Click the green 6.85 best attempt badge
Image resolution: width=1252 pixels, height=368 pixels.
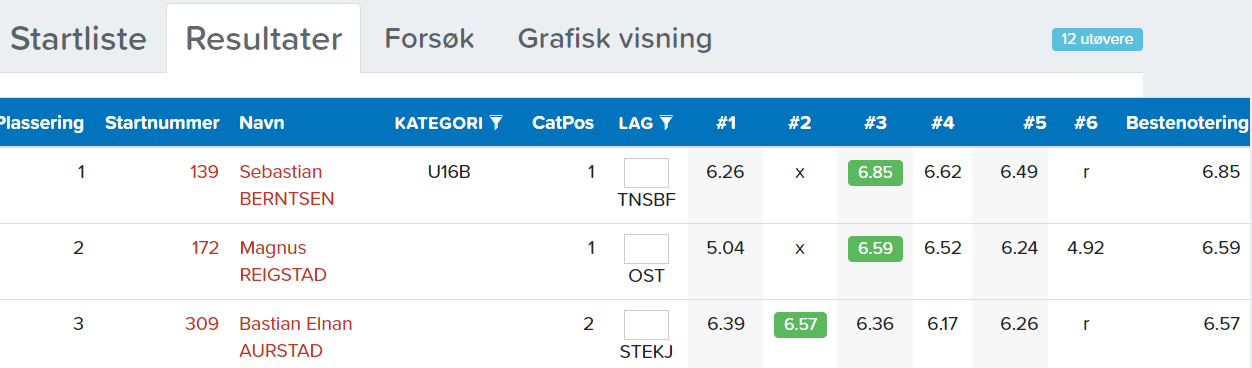click(x=875, y=172)
